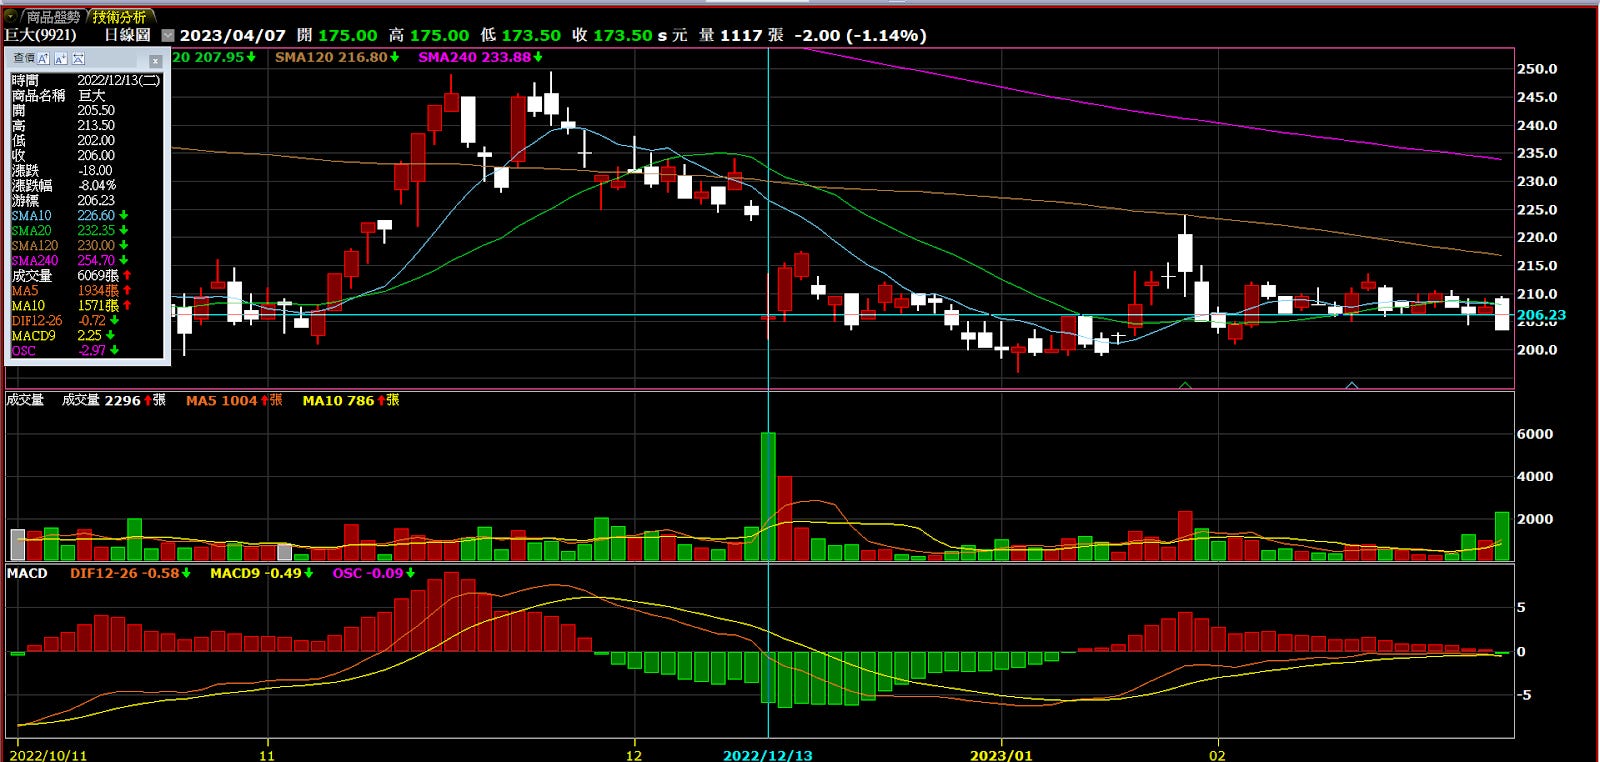Click the 查價 panel title text
This screenshot has height=762, width=1600.
point(23,59)
